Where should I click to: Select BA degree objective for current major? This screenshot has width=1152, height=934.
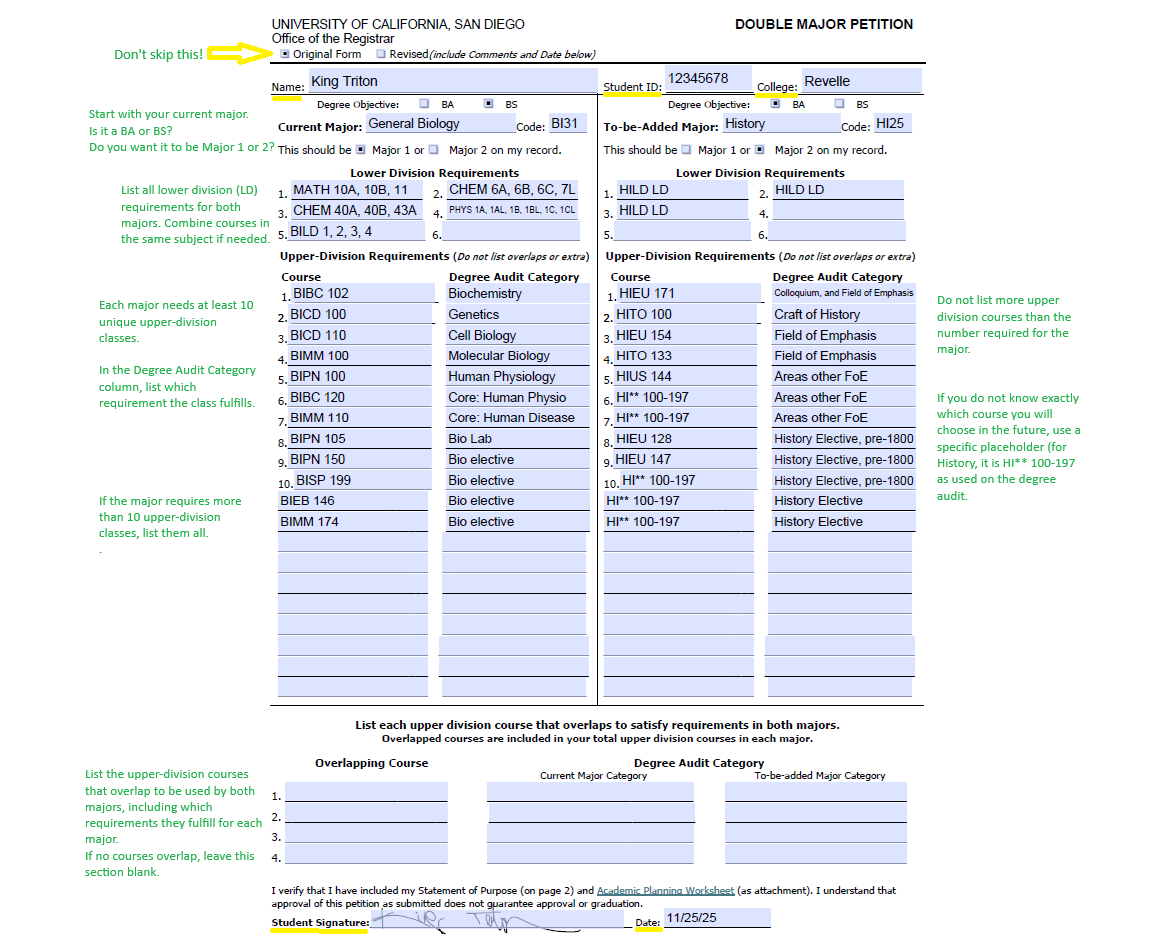point(422,104)
